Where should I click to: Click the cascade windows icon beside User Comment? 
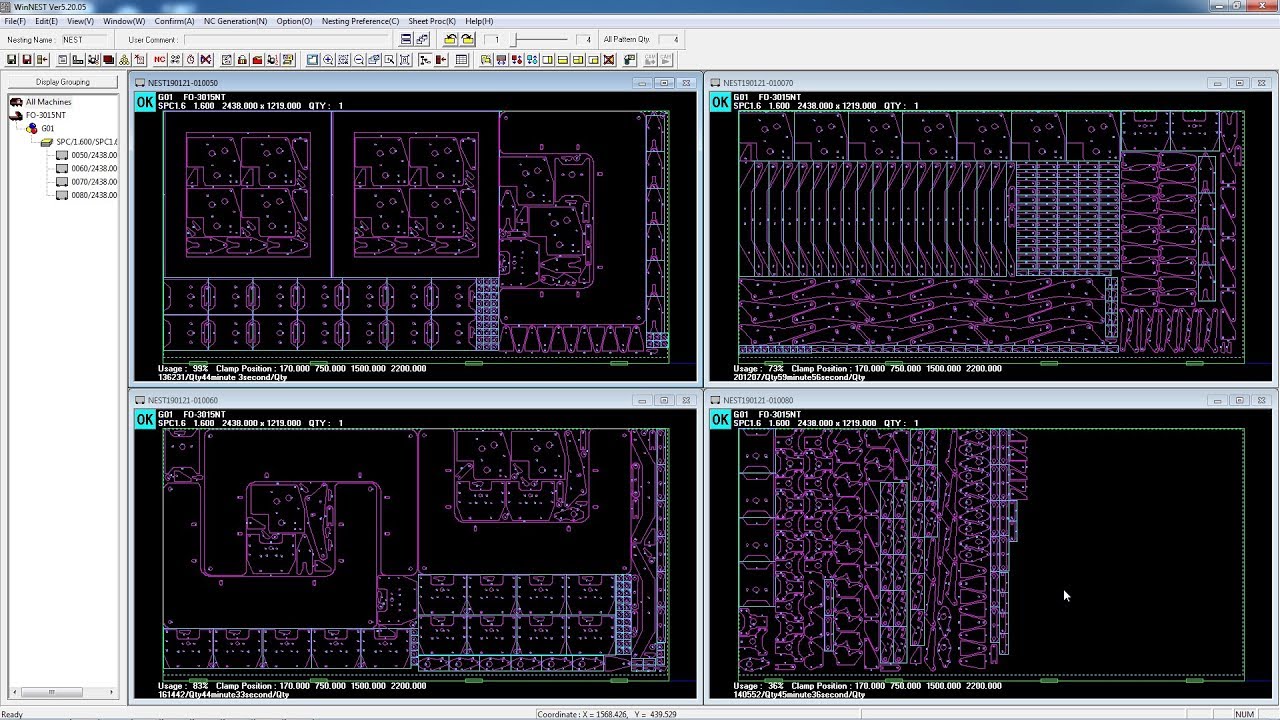tap(422, 40)
